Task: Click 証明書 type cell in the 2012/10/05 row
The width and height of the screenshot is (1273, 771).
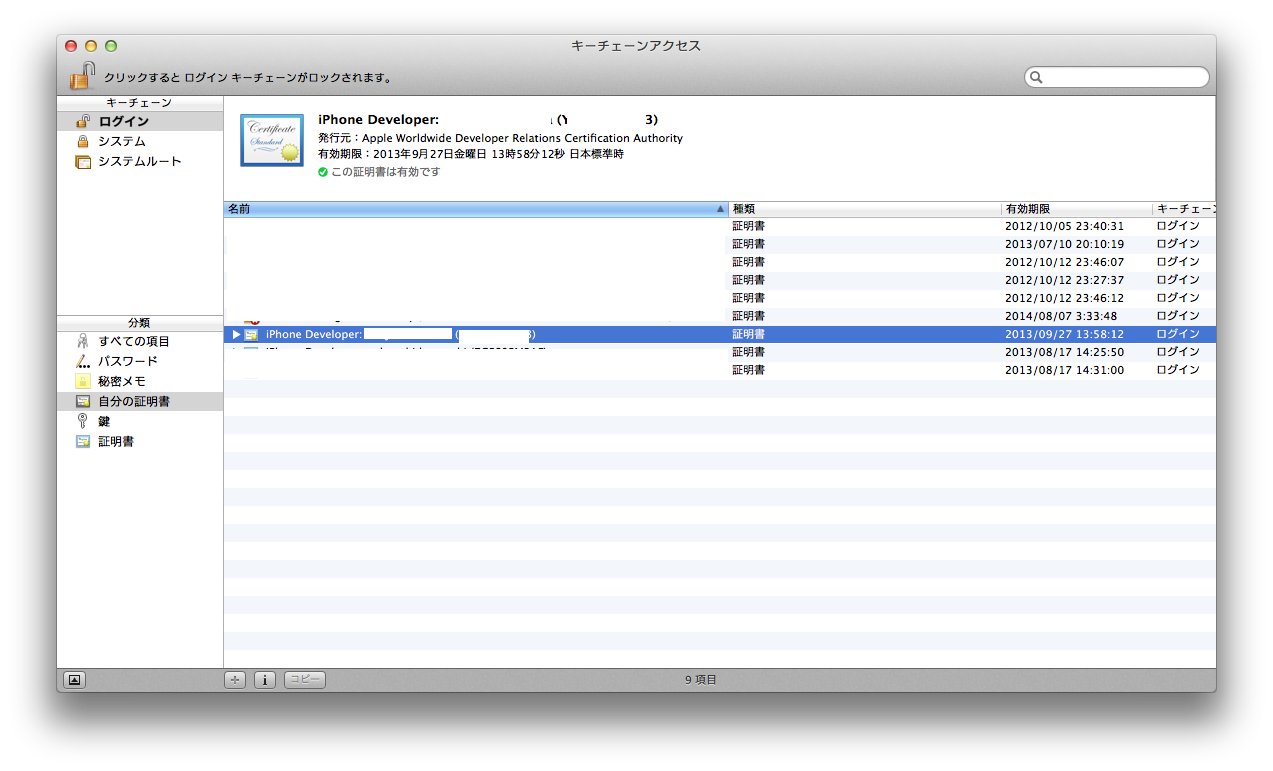Action: click(x=749, y=226)
